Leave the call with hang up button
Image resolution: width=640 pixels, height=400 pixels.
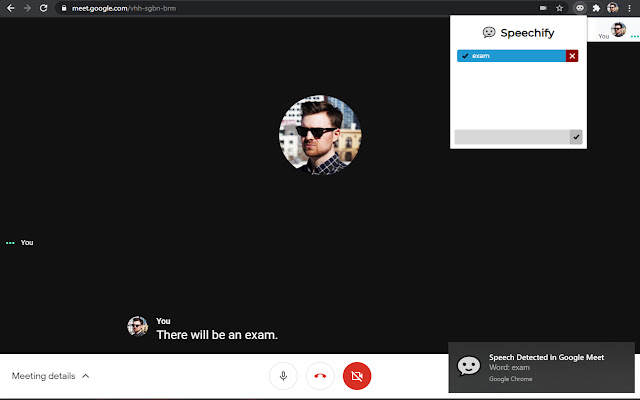click(x=320, y=376)
